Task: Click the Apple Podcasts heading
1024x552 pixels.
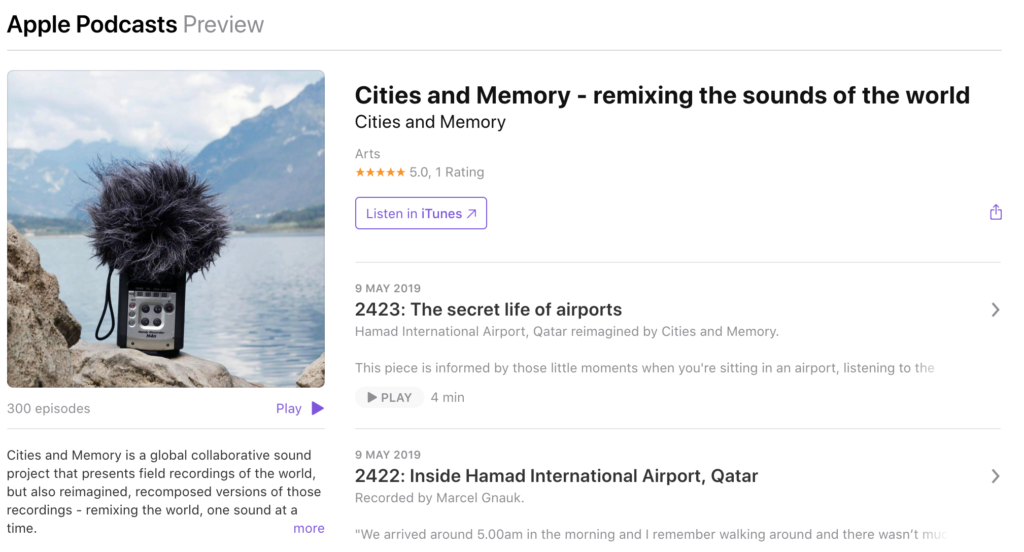Action: (x=92, y=25)
